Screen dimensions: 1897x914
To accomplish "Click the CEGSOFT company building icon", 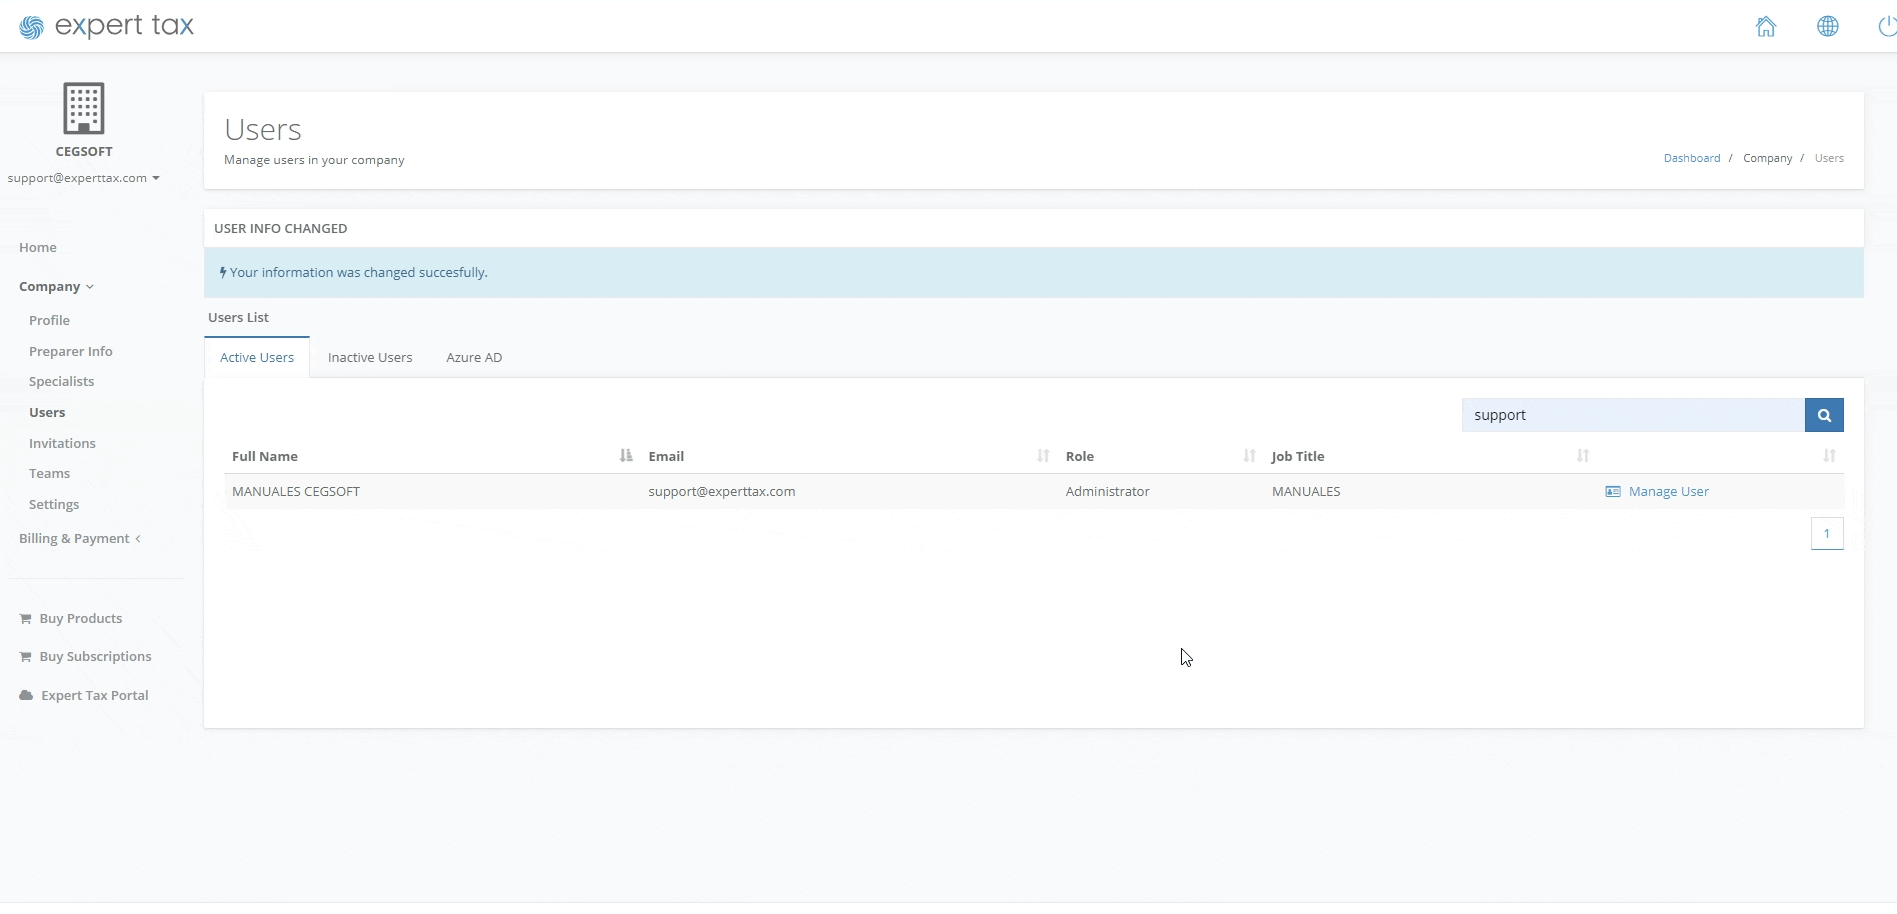I will point(84,108).
